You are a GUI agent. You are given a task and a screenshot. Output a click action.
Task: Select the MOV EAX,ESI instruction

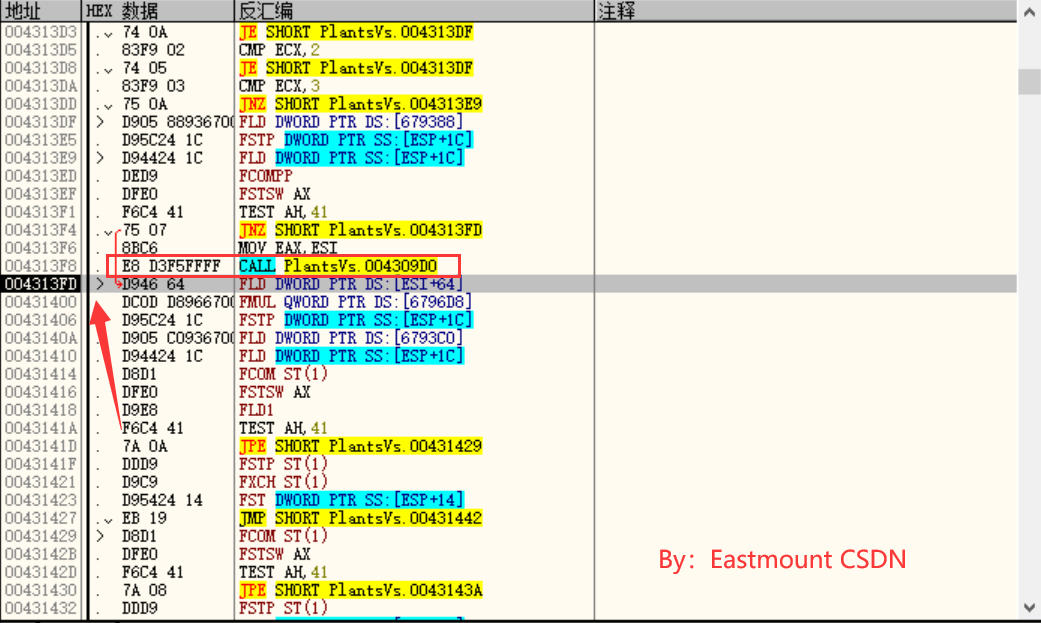(x=288, y=248)
